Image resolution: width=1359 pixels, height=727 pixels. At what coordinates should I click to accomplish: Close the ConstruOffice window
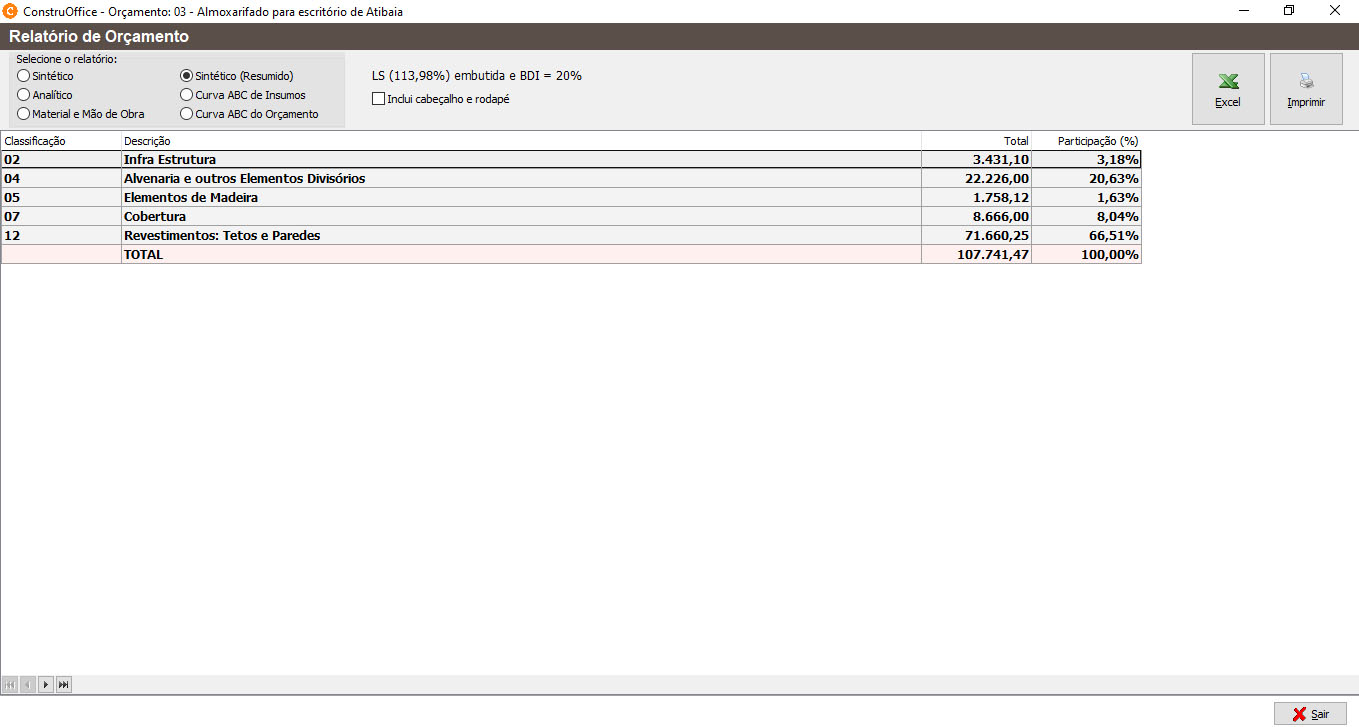(1336, 11)
